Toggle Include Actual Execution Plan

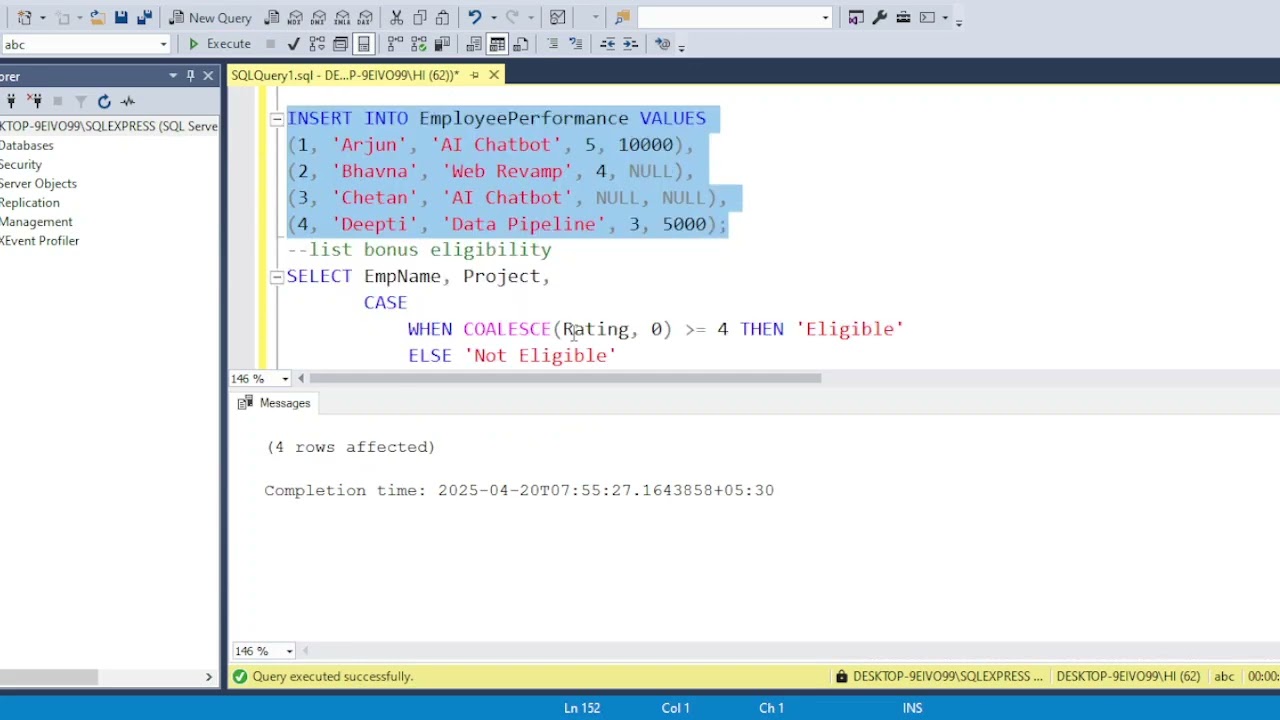[x=395, y=44]
